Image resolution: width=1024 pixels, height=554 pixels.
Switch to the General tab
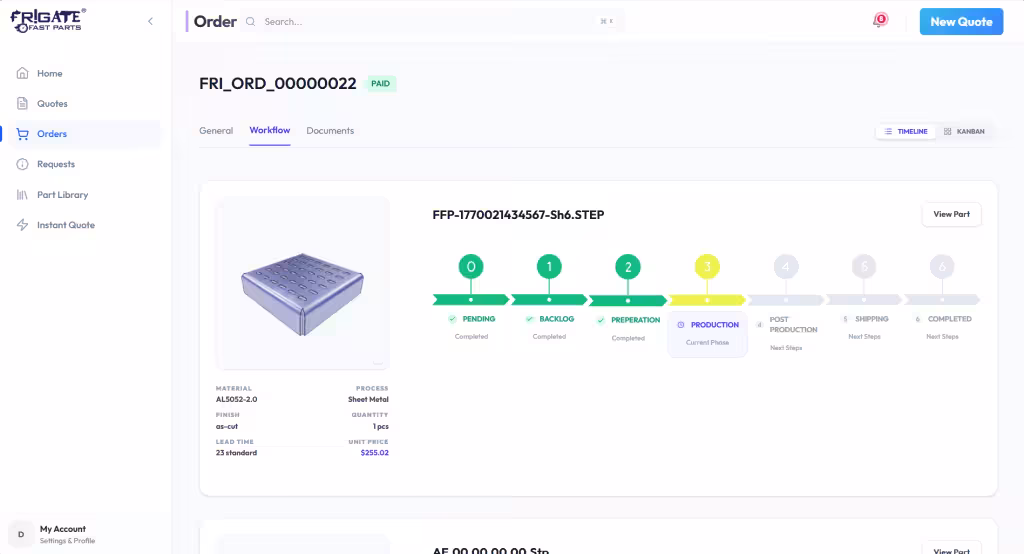pos(216,131)
